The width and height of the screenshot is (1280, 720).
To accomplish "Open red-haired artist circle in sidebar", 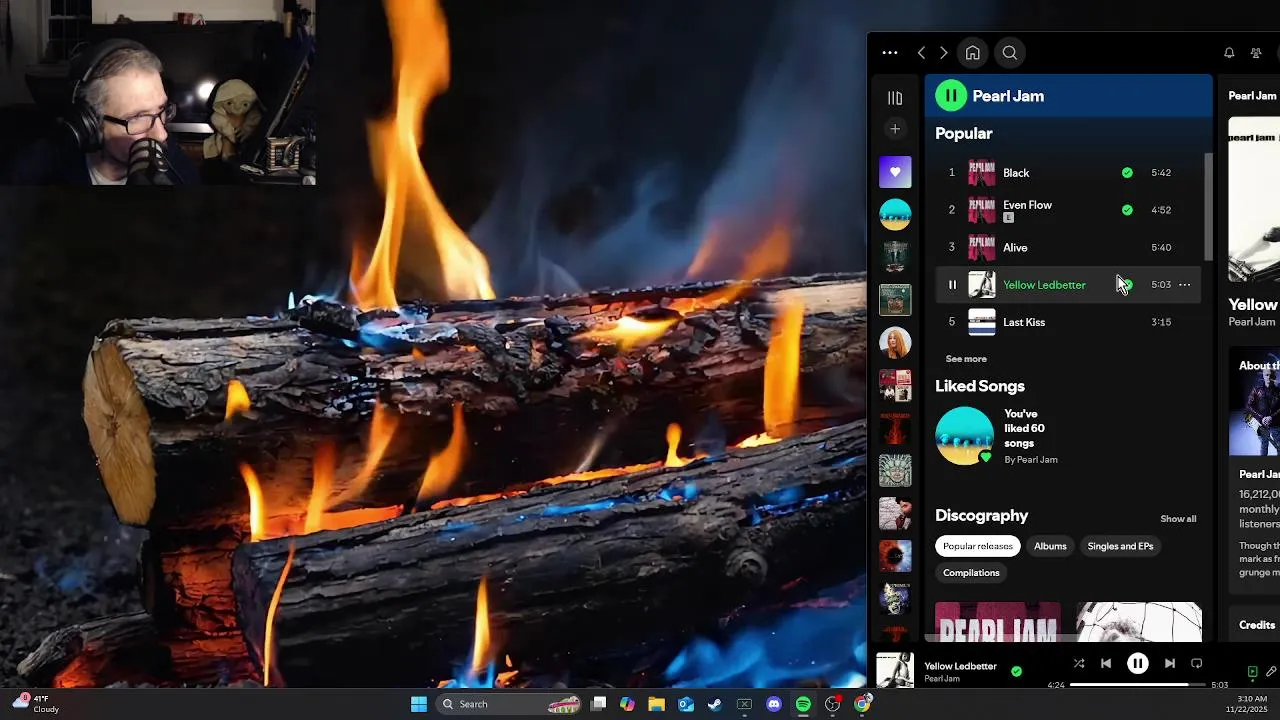I will [x=895, y=342].
